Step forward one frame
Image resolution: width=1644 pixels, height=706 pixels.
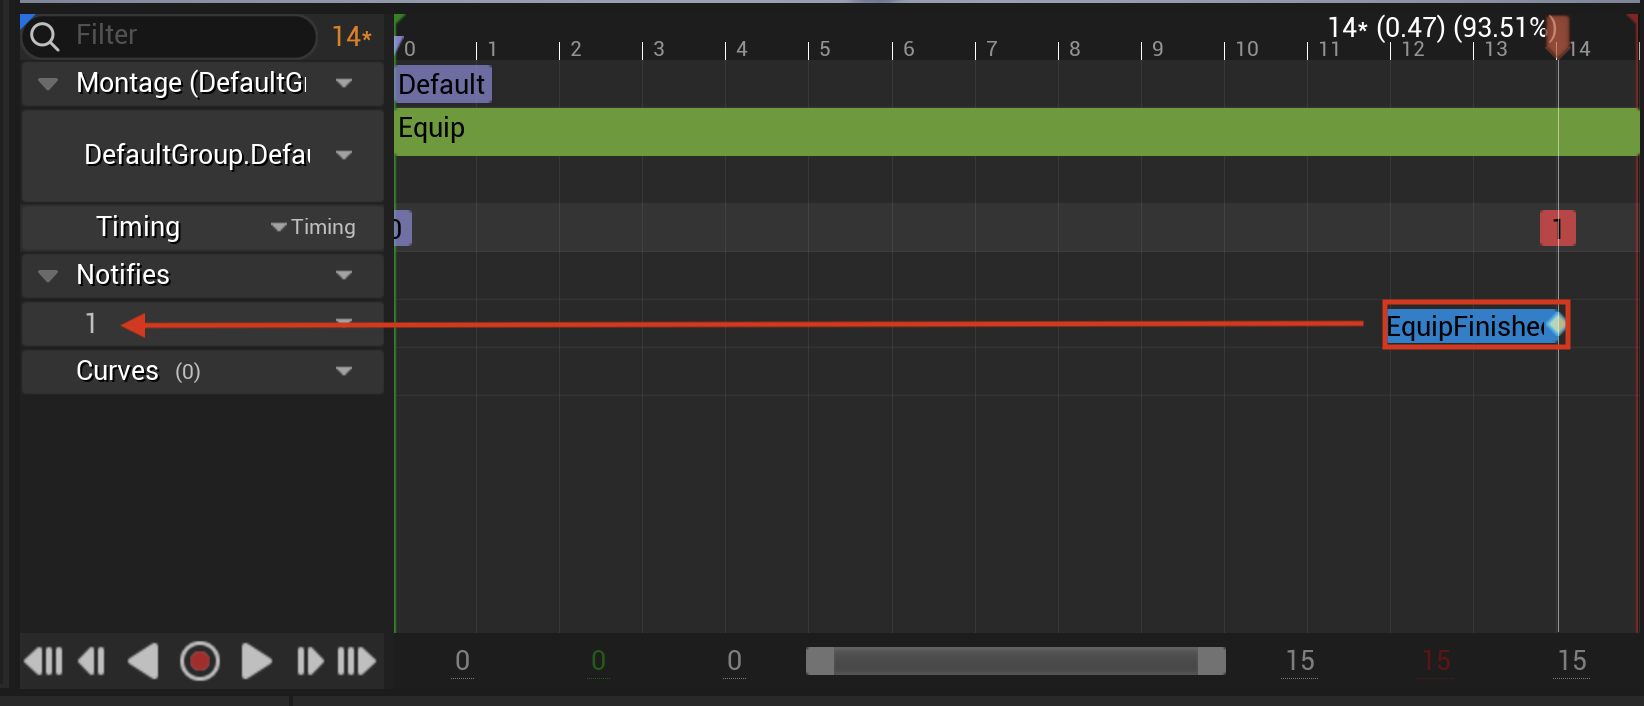[x=310, y=661]
